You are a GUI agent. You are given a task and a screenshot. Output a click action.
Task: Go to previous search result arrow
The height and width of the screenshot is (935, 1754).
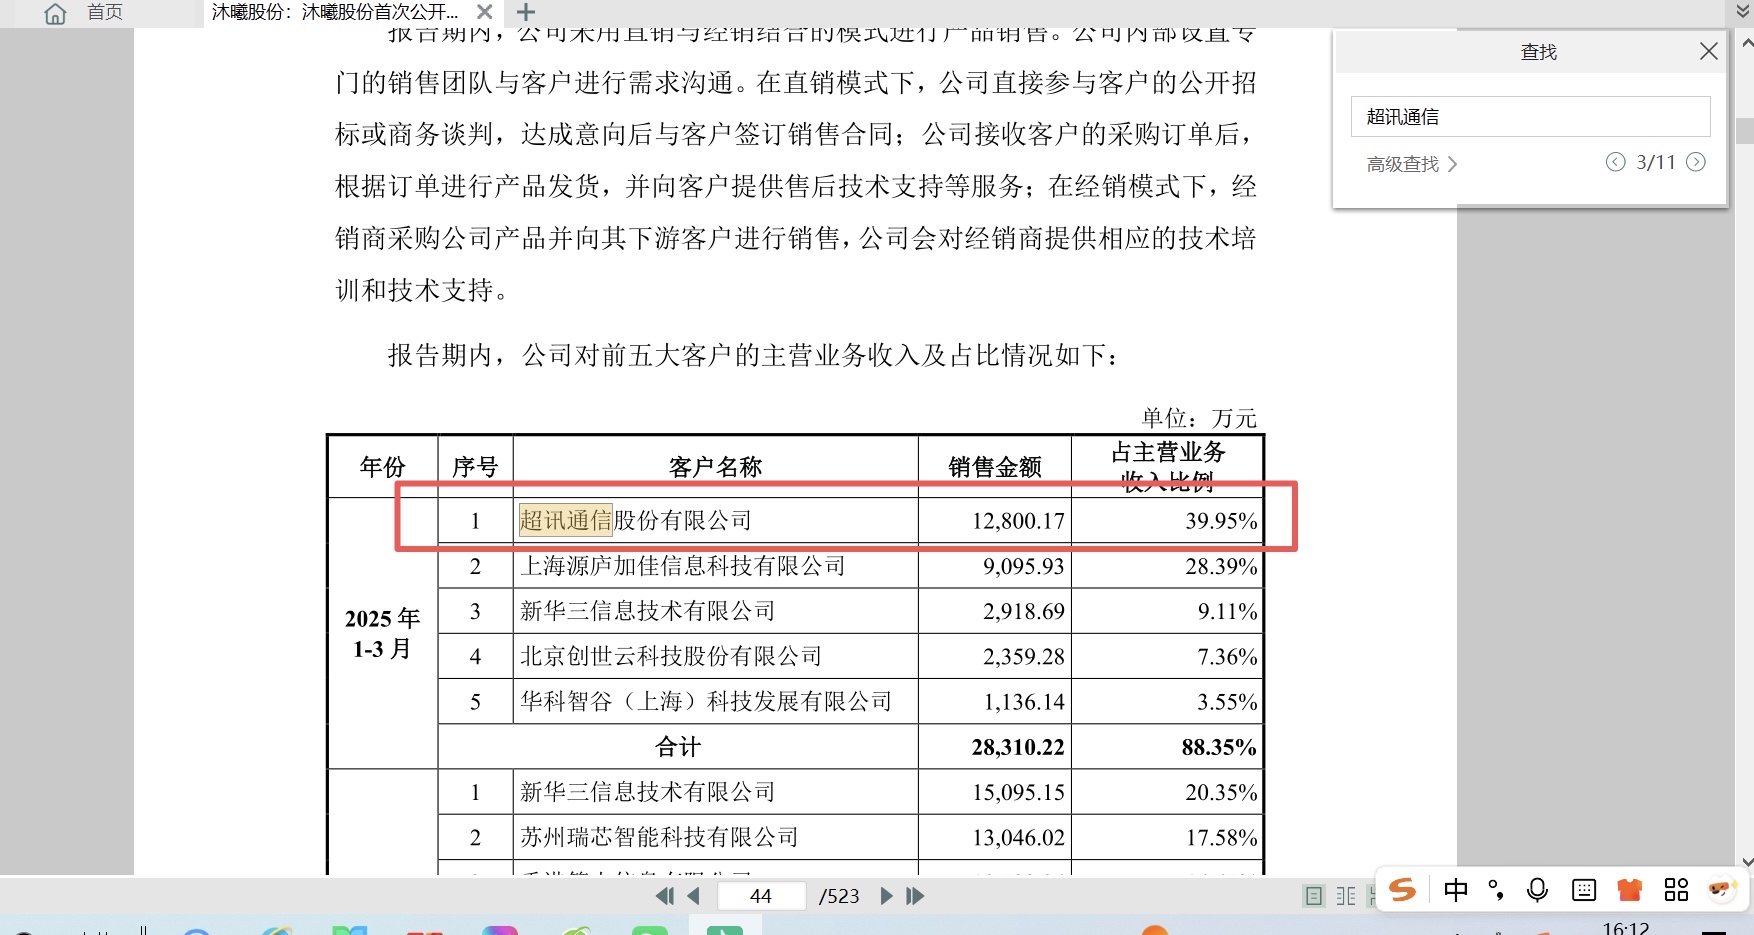[x=1615, y=162]
